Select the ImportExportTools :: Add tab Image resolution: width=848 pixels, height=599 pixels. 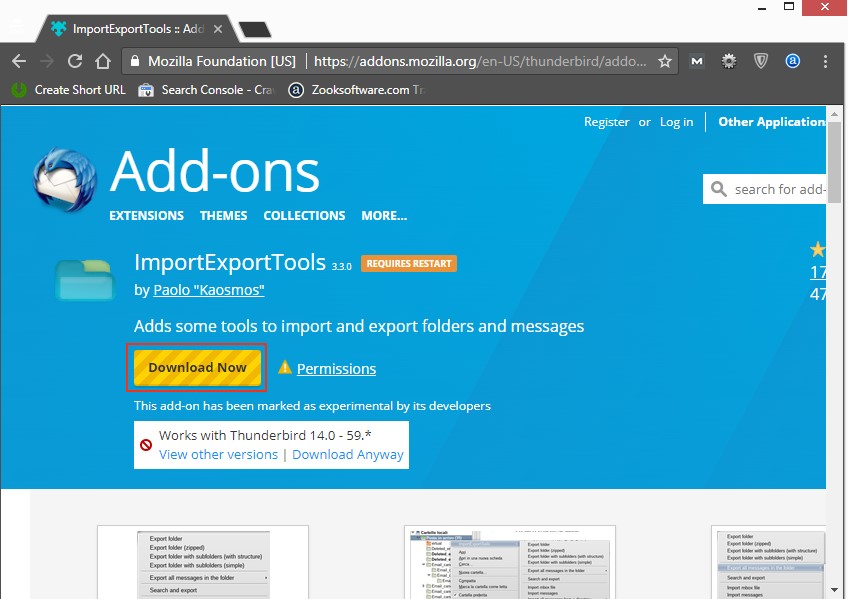pos(137,29)
